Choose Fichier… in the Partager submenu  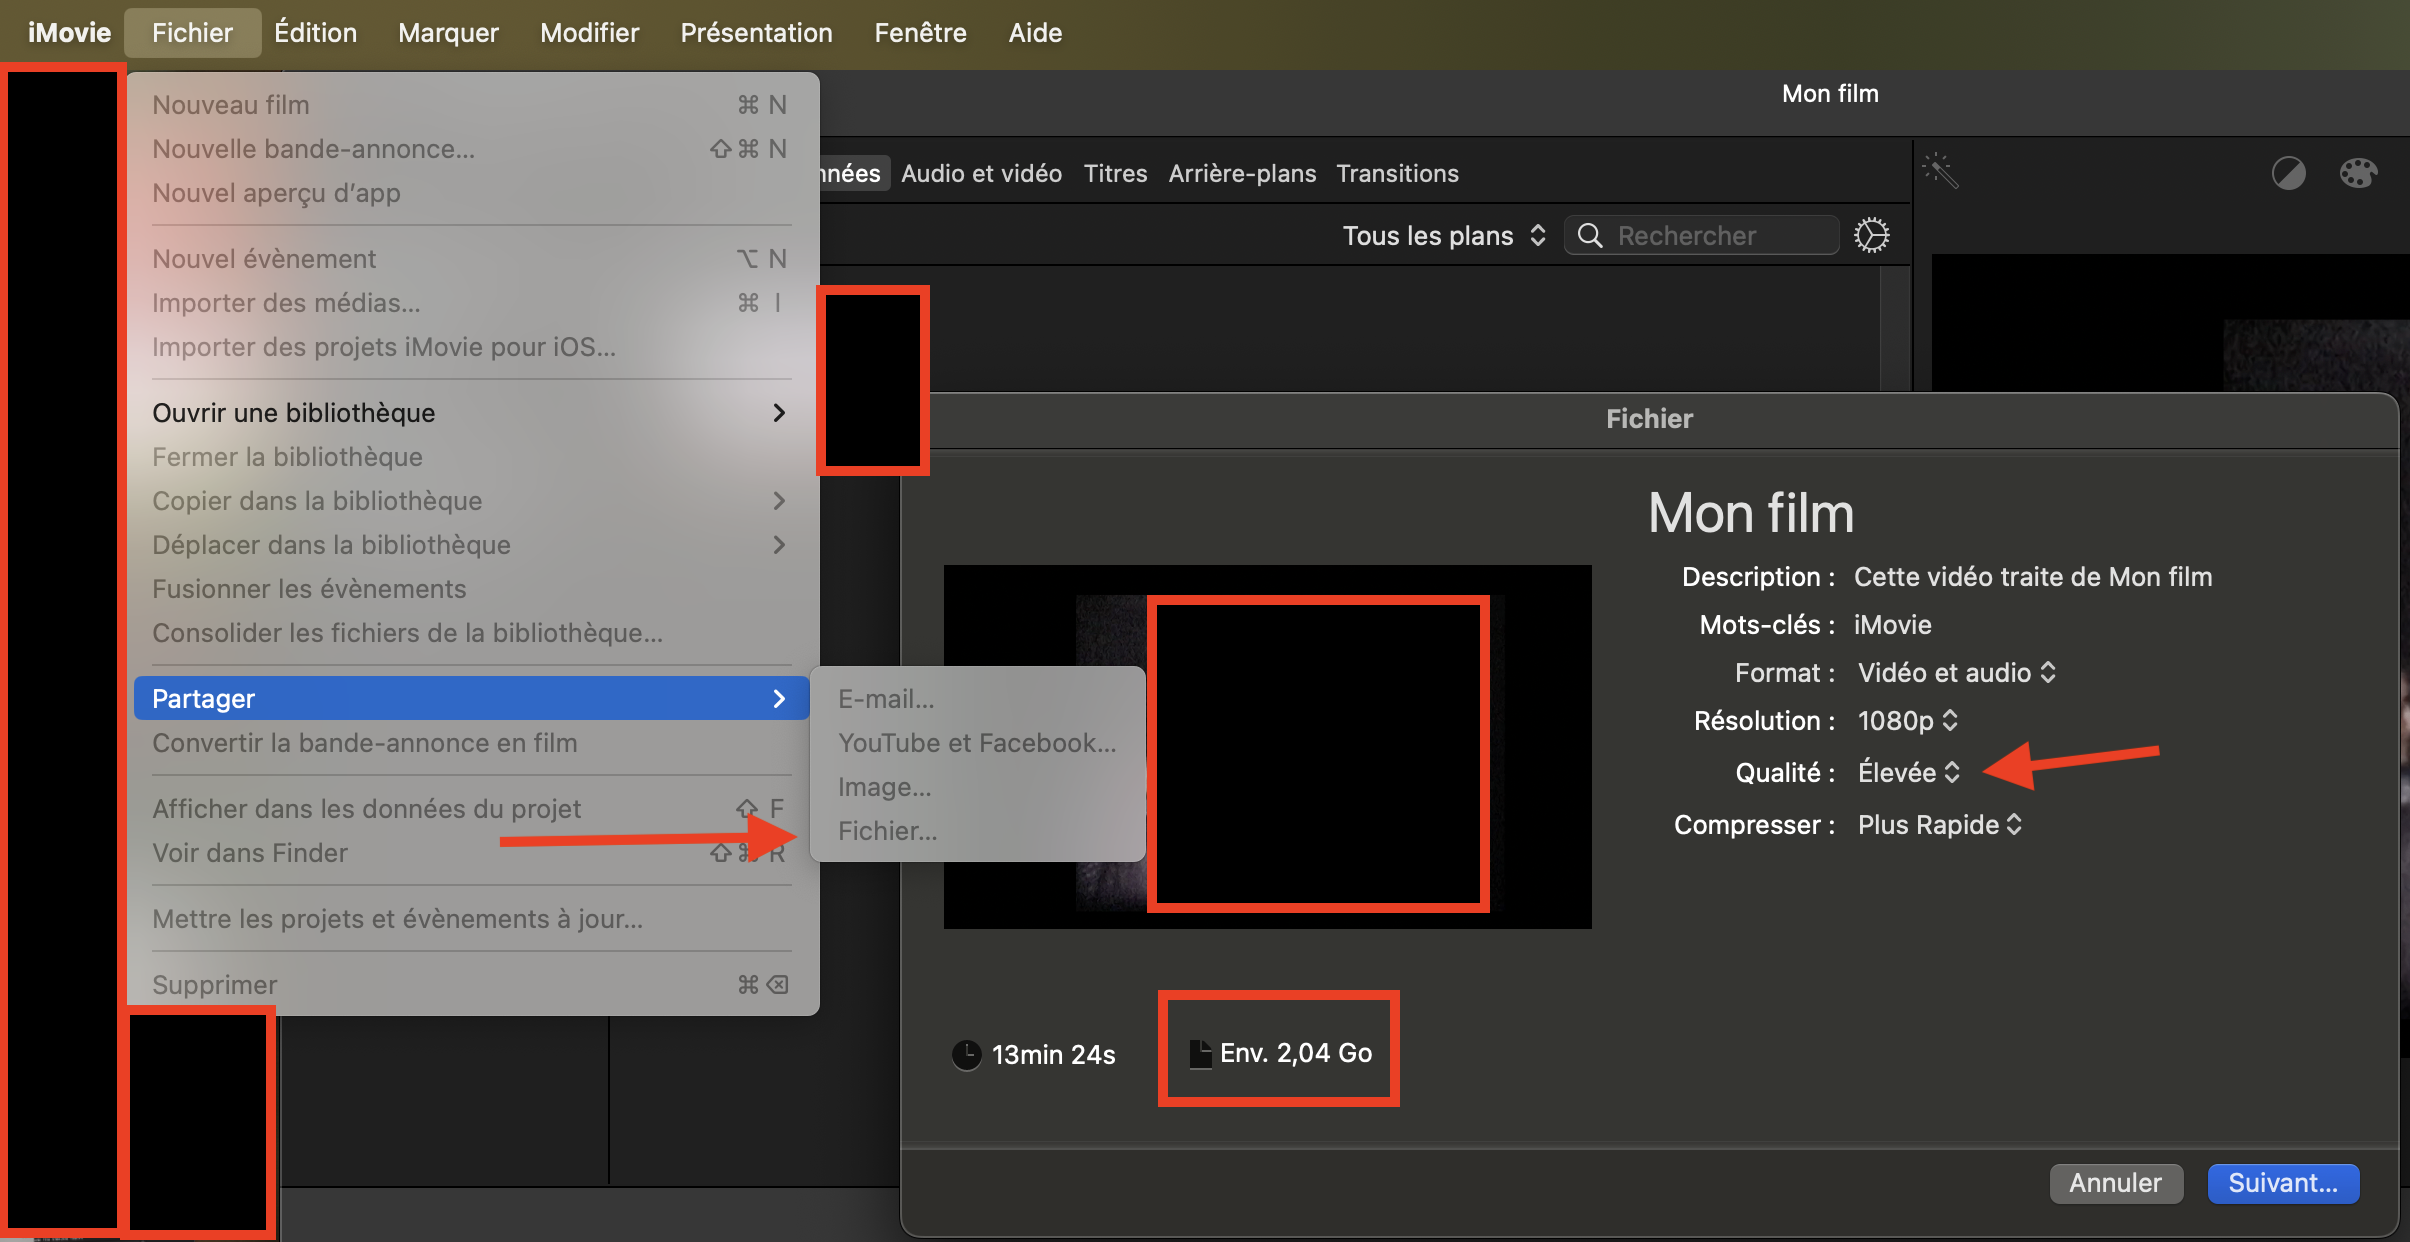pyautogui.click(x=887, y=830)
